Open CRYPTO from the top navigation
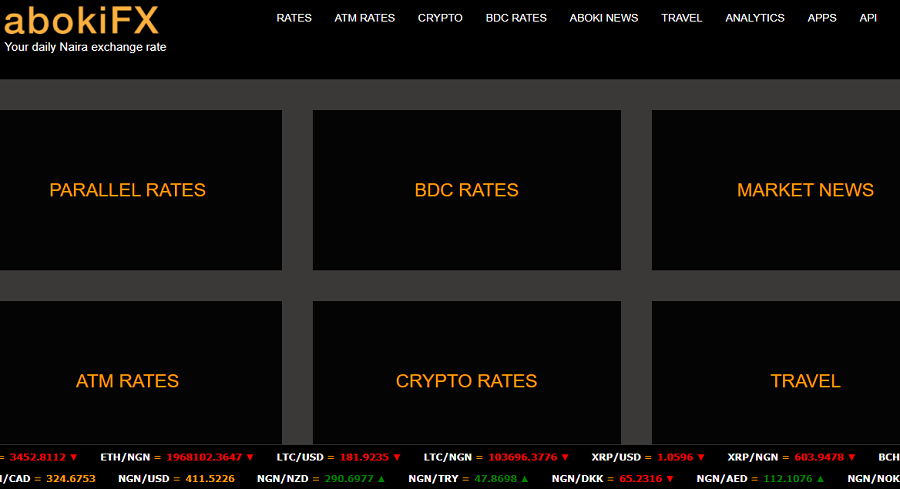 (x=440, y=18)
